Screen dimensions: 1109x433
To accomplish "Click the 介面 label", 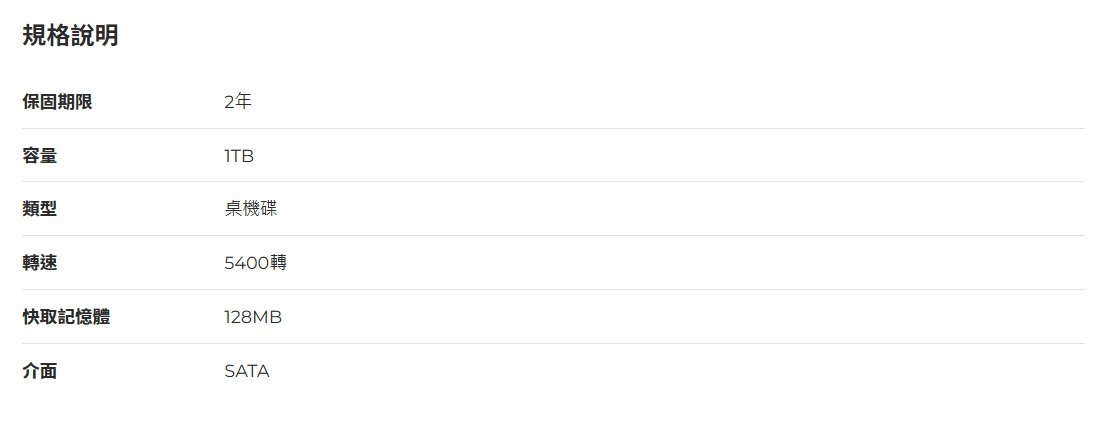I will coord(40,371).
